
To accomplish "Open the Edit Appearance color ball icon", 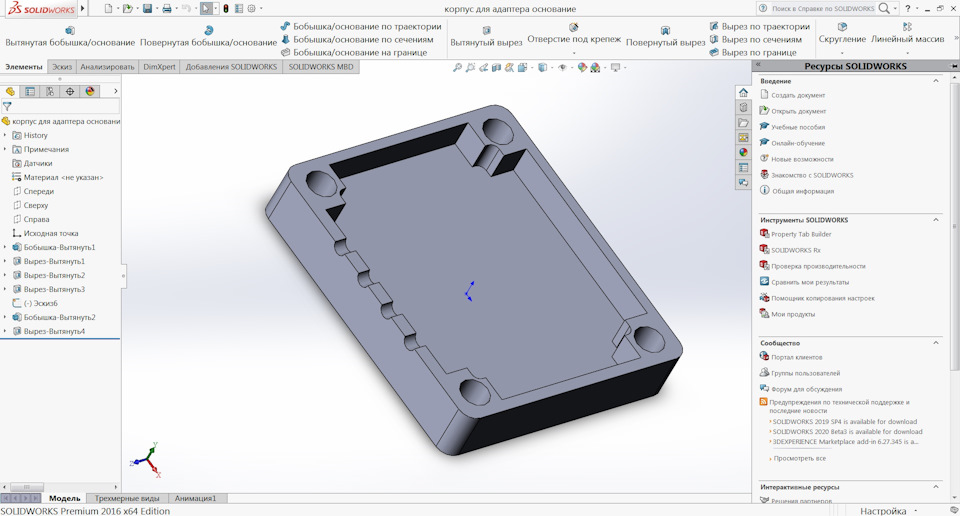I will pos(582,67).
